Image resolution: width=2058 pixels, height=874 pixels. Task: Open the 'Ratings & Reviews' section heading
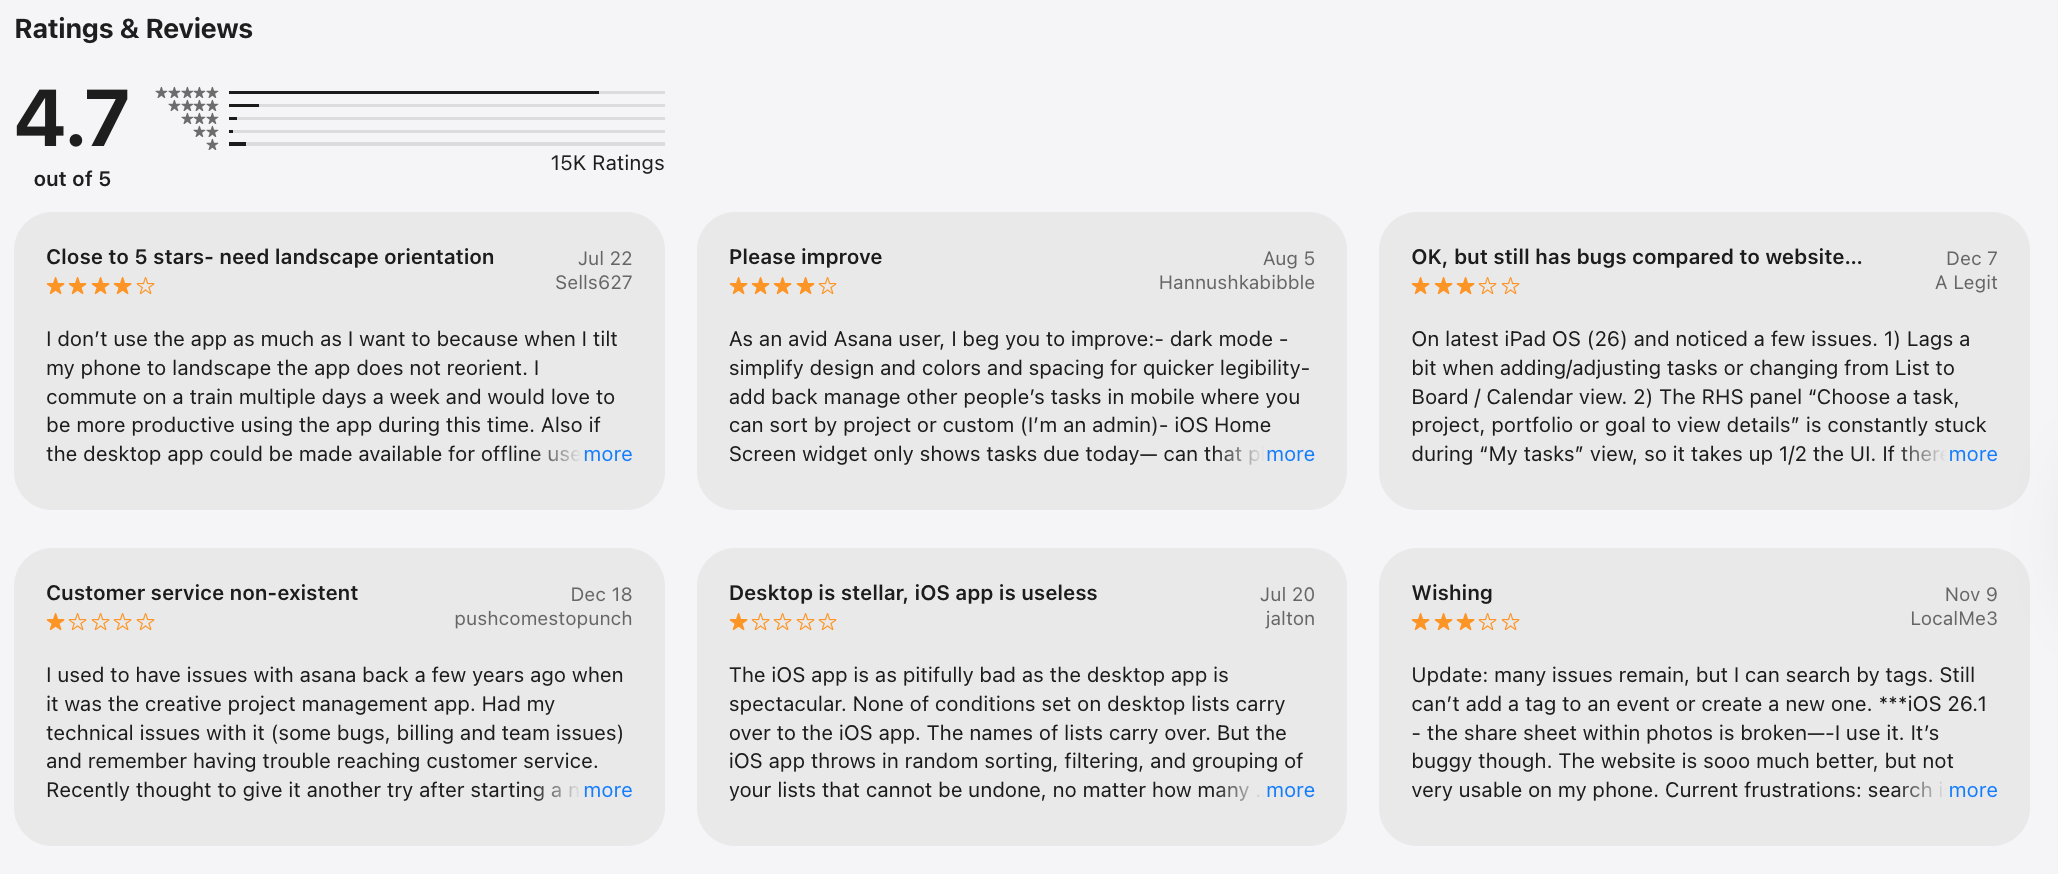tap(134, 29)
